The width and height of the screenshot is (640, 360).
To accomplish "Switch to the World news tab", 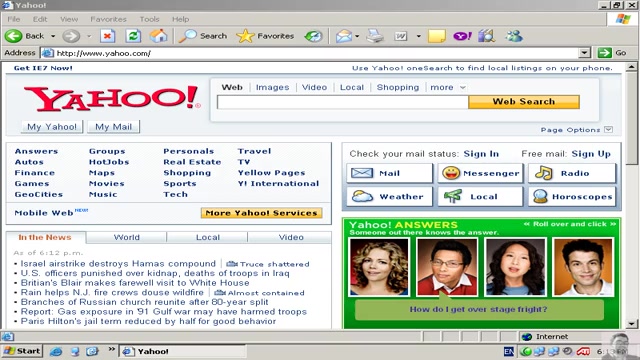I will (x=127, y=237).
